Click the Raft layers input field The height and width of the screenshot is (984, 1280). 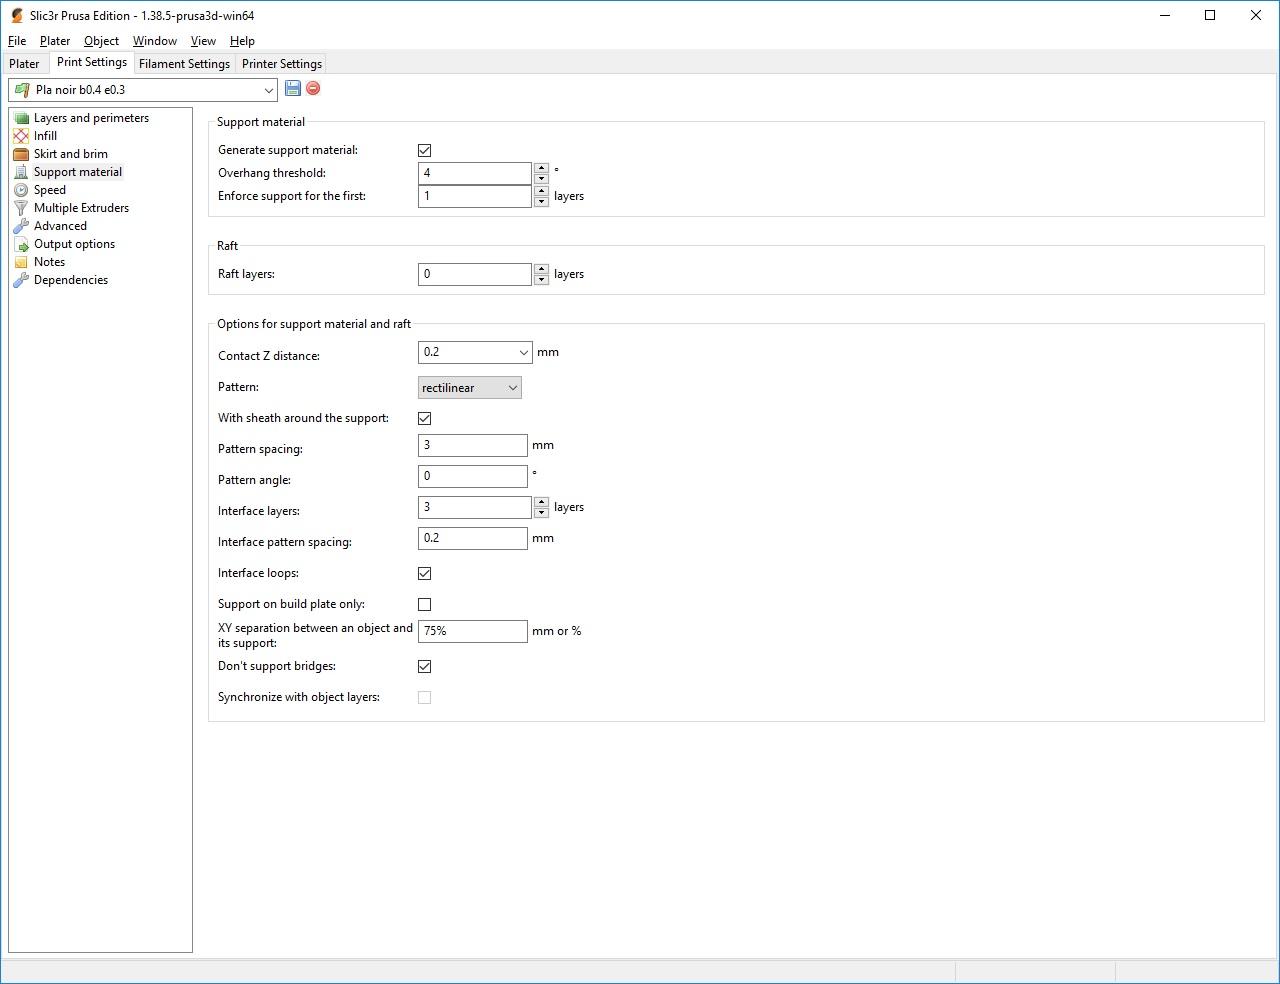475,274
